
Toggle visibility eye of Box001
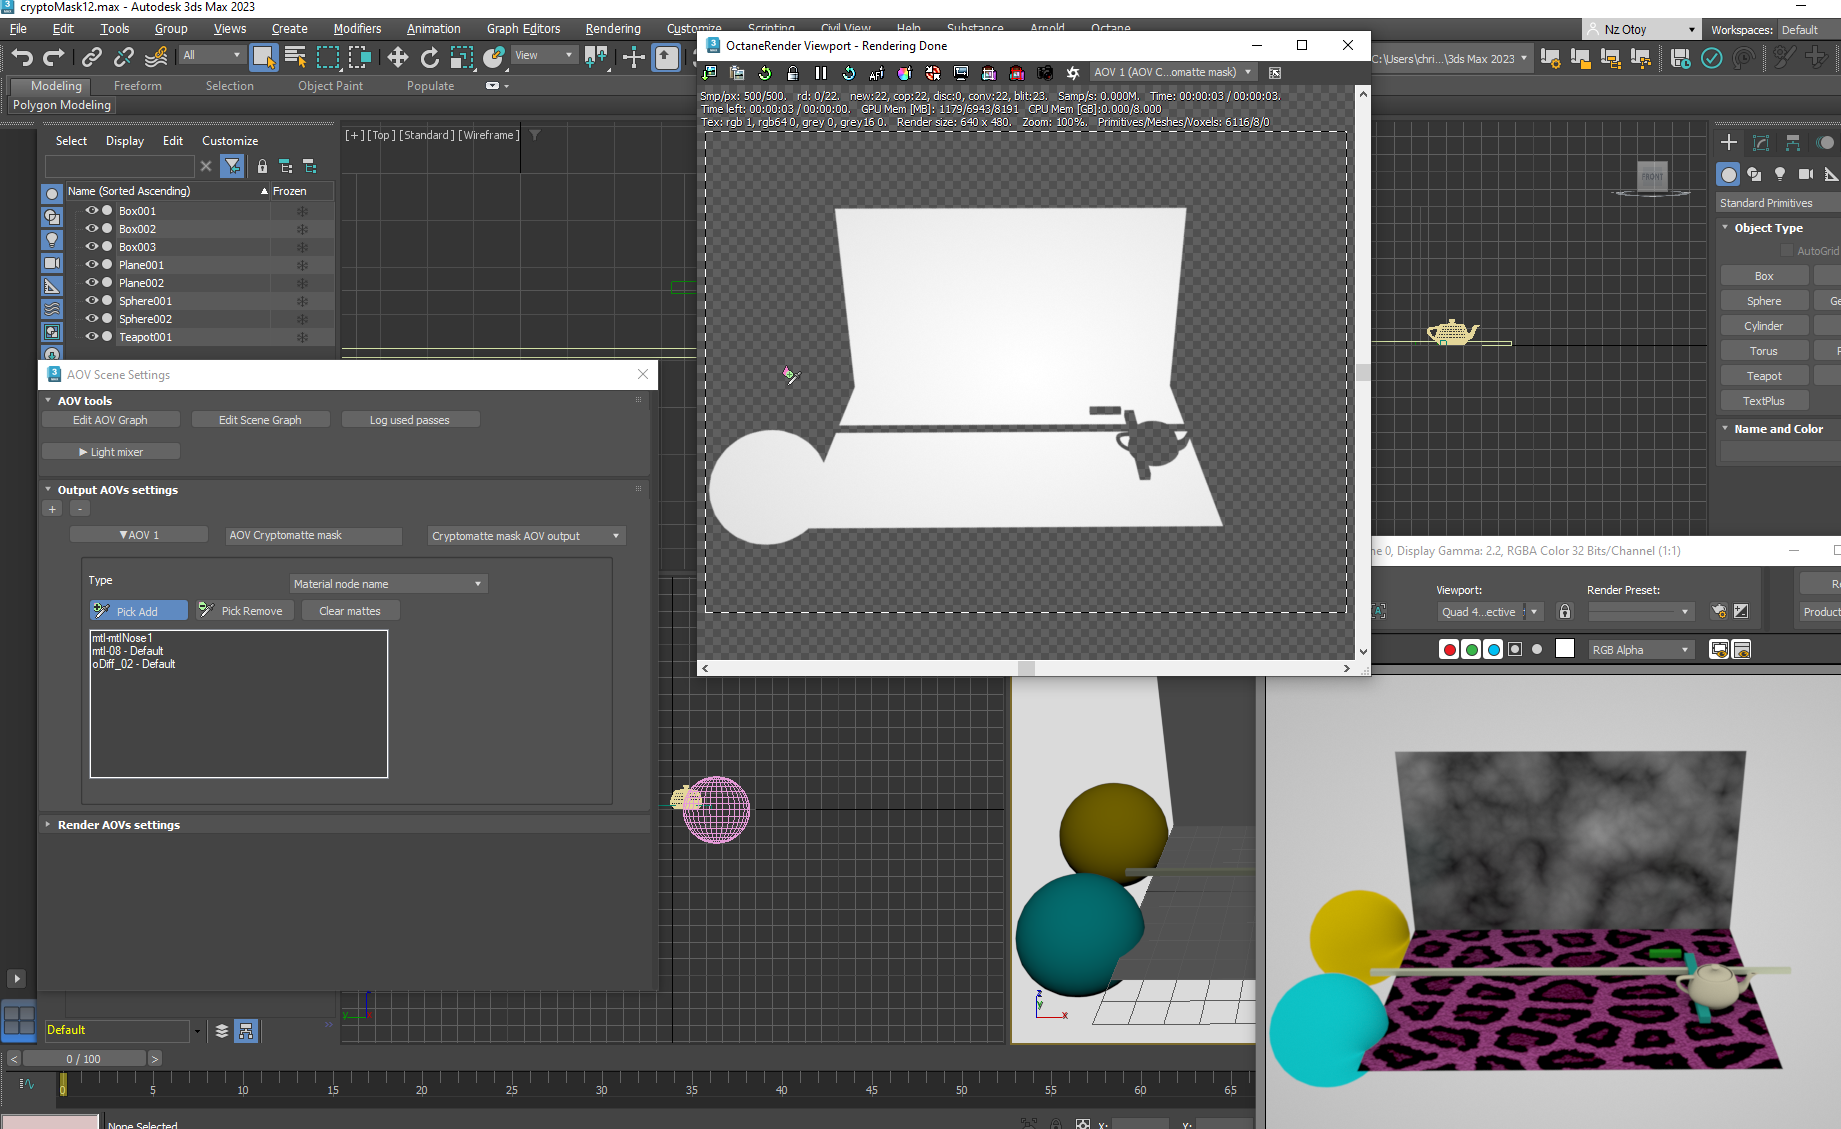tap(91, 211)
